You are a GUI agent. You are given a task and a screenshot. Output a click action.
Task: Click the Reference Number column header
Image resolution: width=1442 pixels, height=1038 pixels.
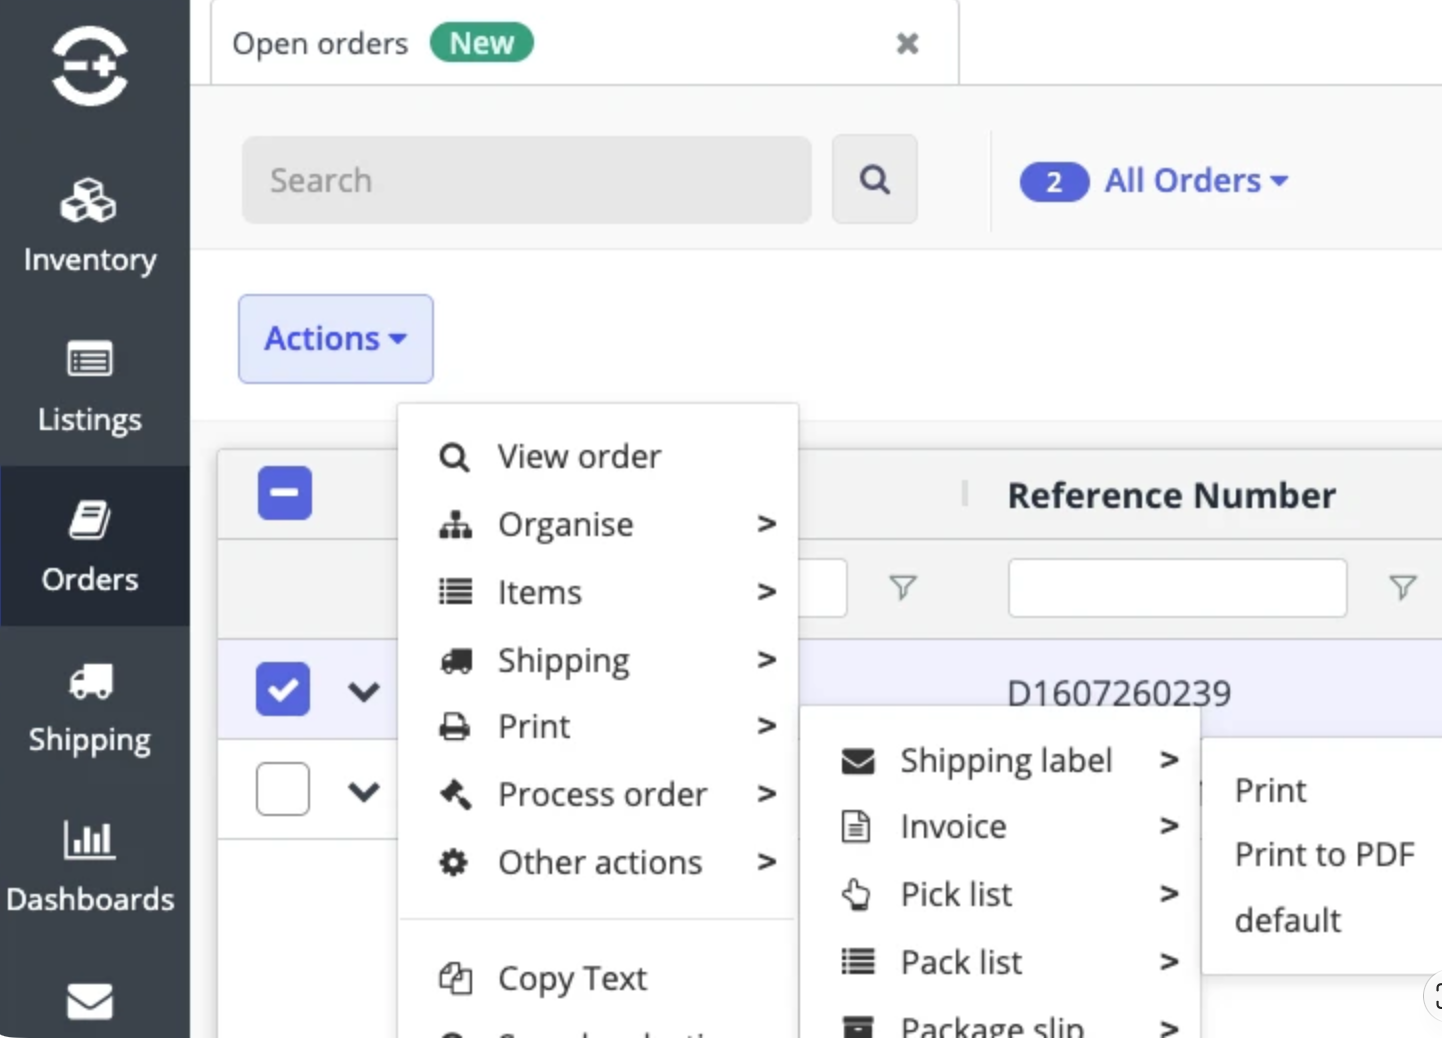1171,495
